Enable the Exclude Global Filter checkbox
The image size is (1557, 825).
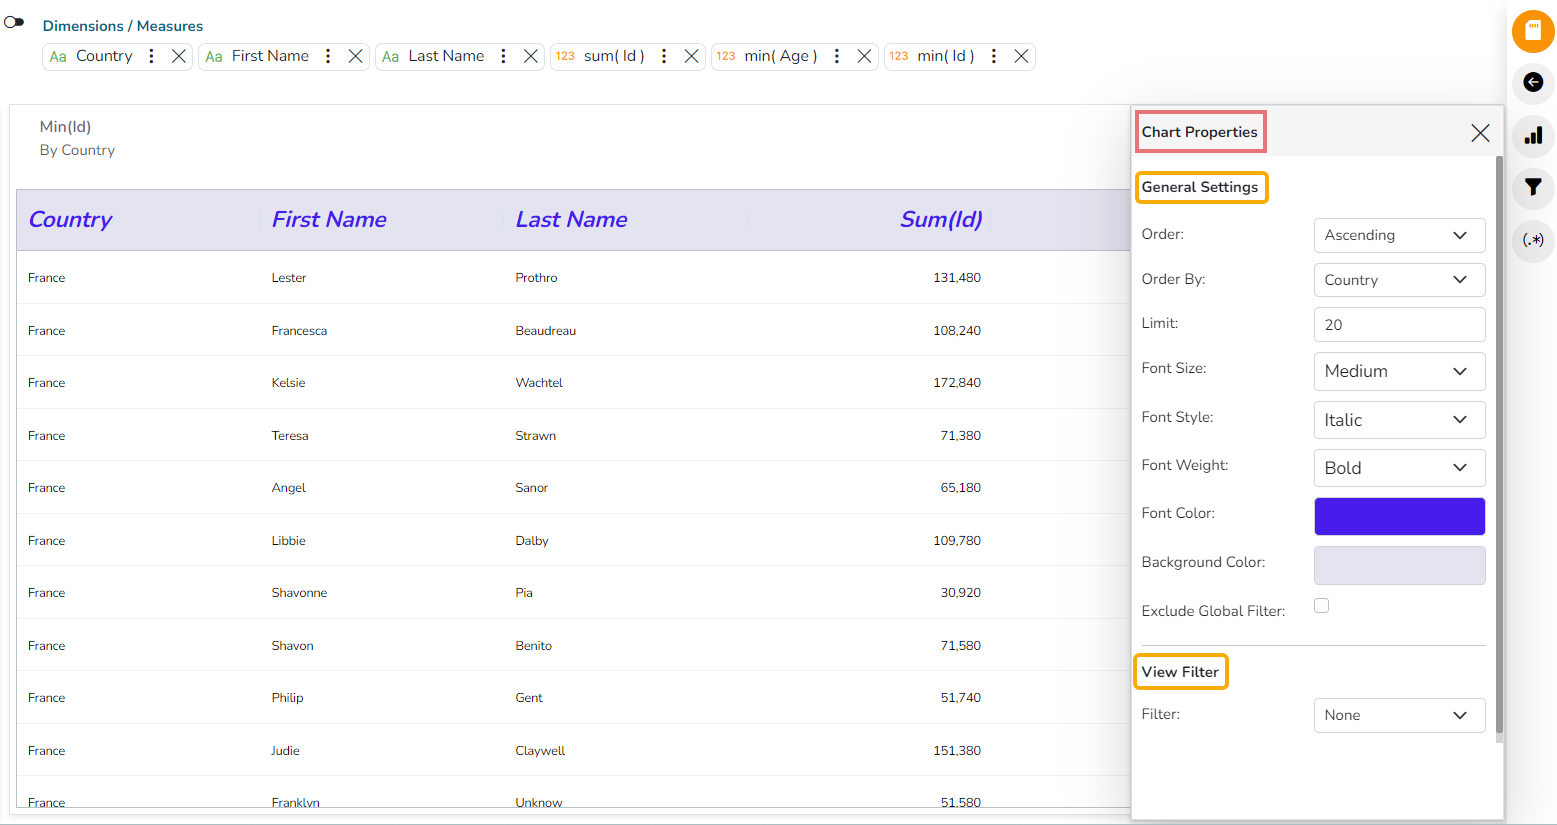coord(1321,605)
